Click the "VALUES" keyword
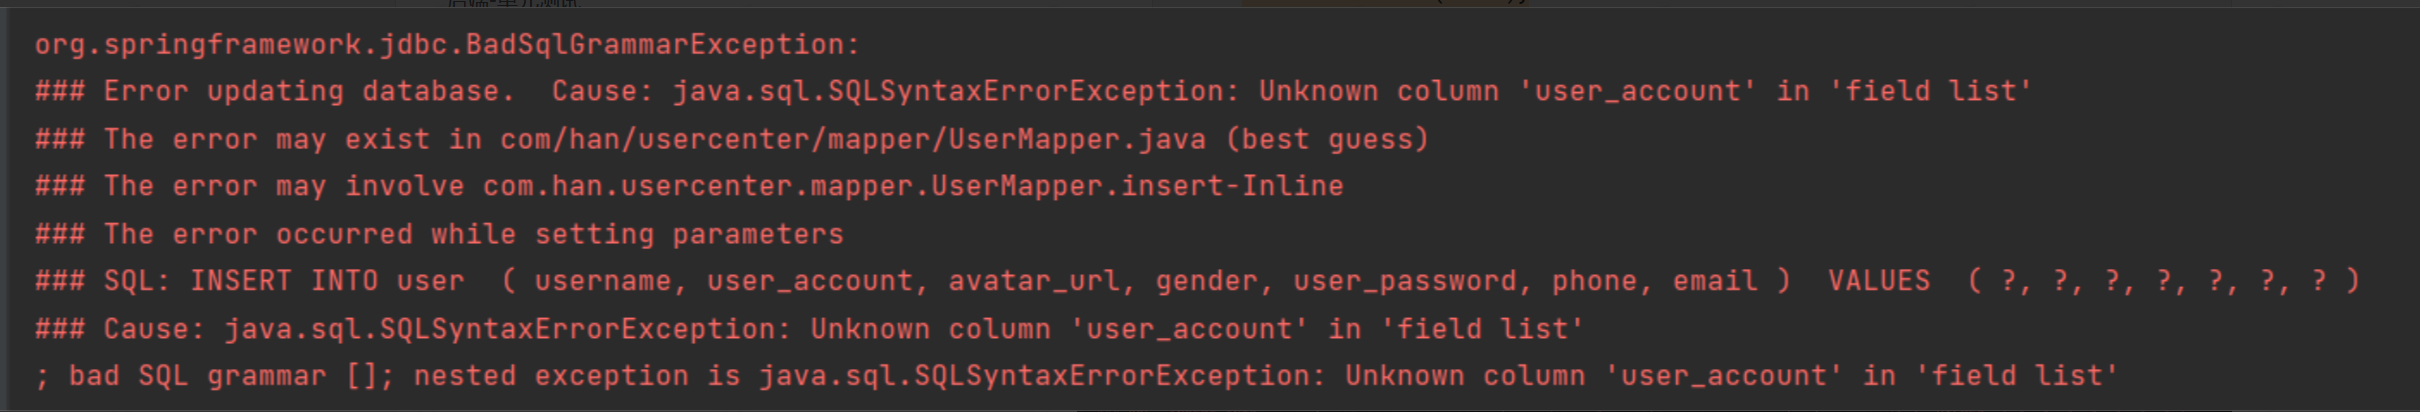Viewport: 2420px width, 412px height. pyautogui.click(x=1879, y=281)
